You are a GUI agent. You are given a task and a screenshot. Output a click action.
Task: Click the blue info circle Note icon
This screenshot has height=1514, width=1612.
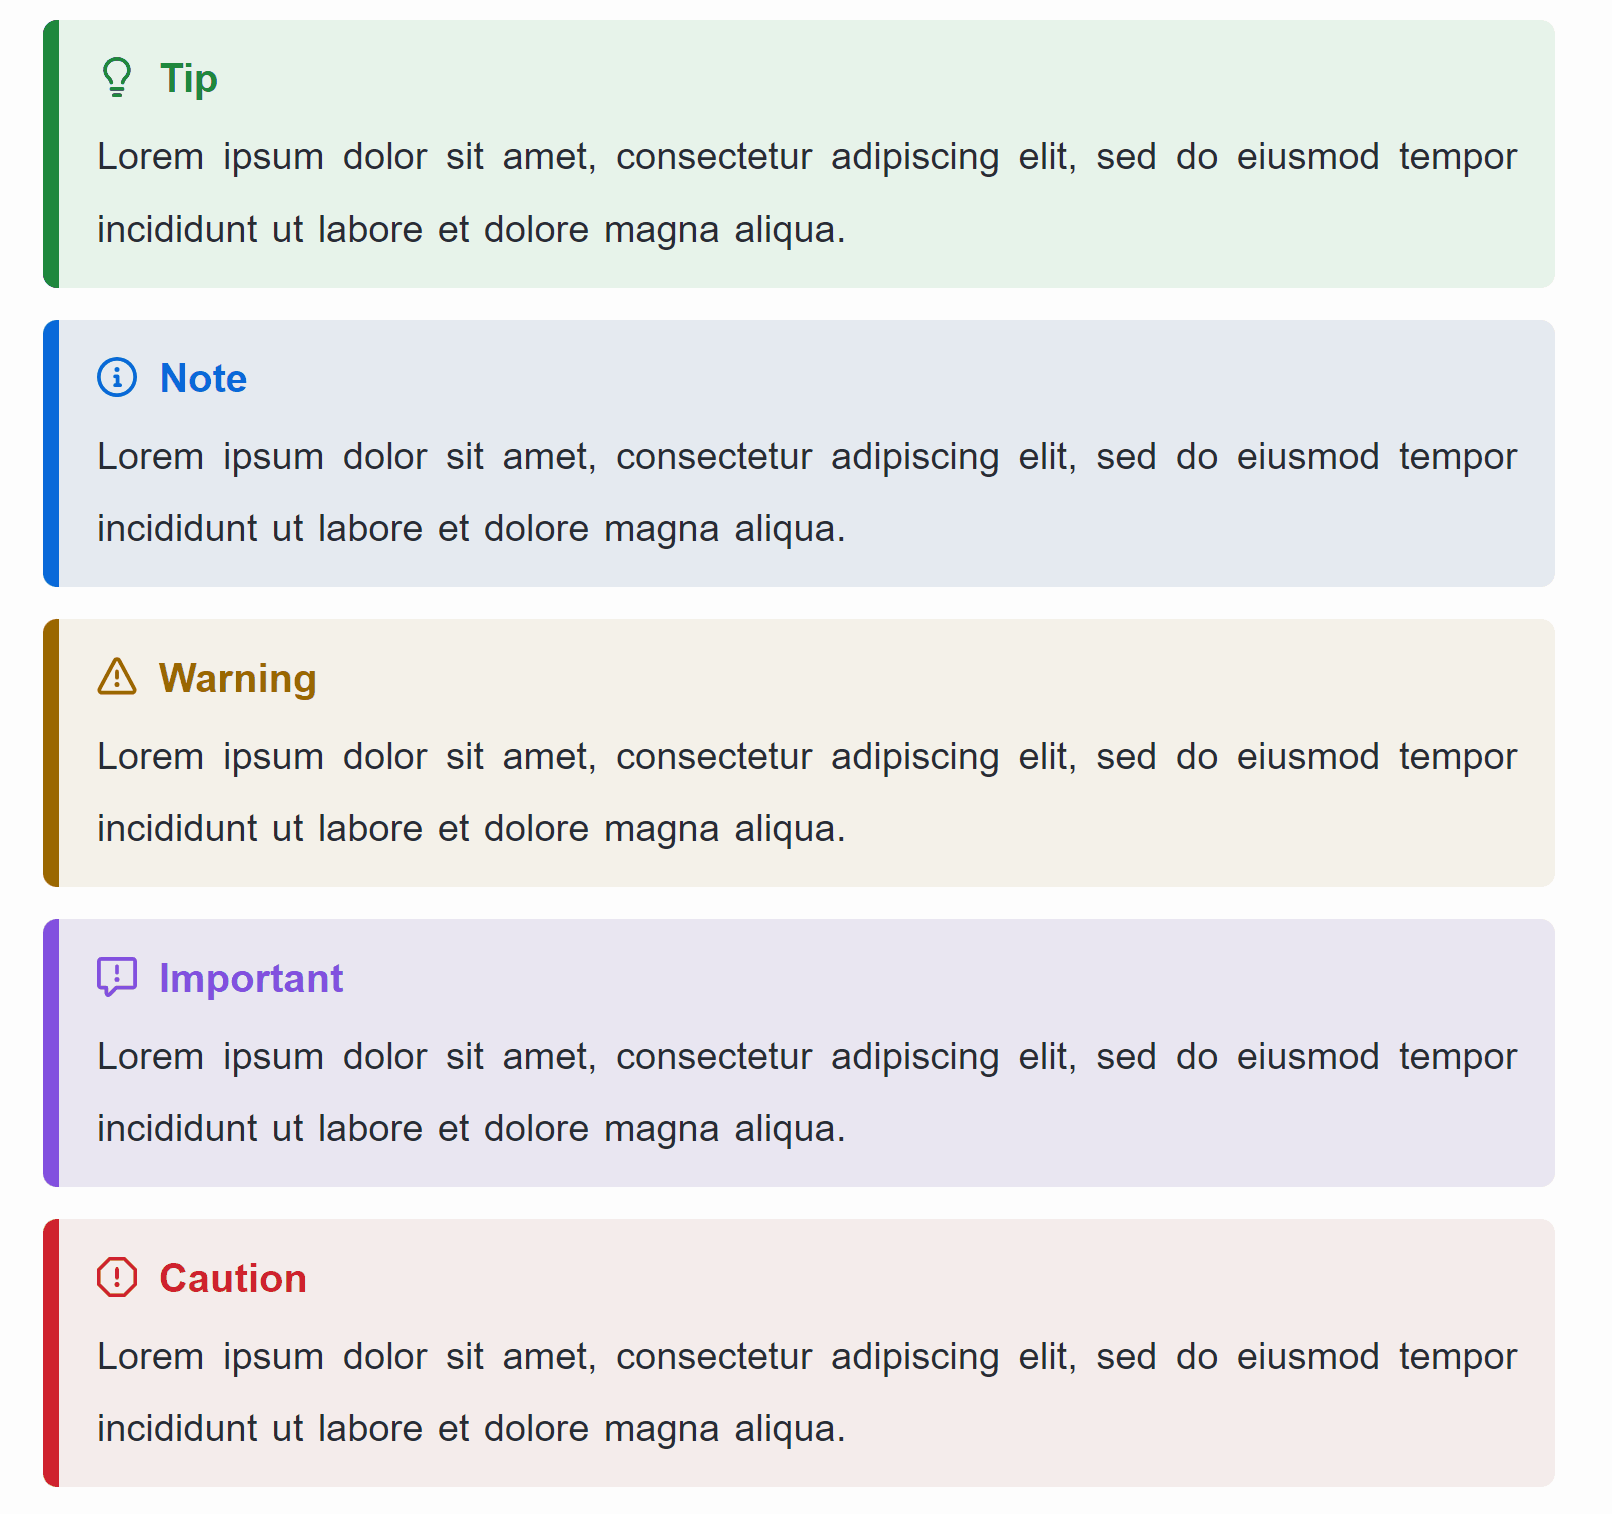click(x=117, y=377)
